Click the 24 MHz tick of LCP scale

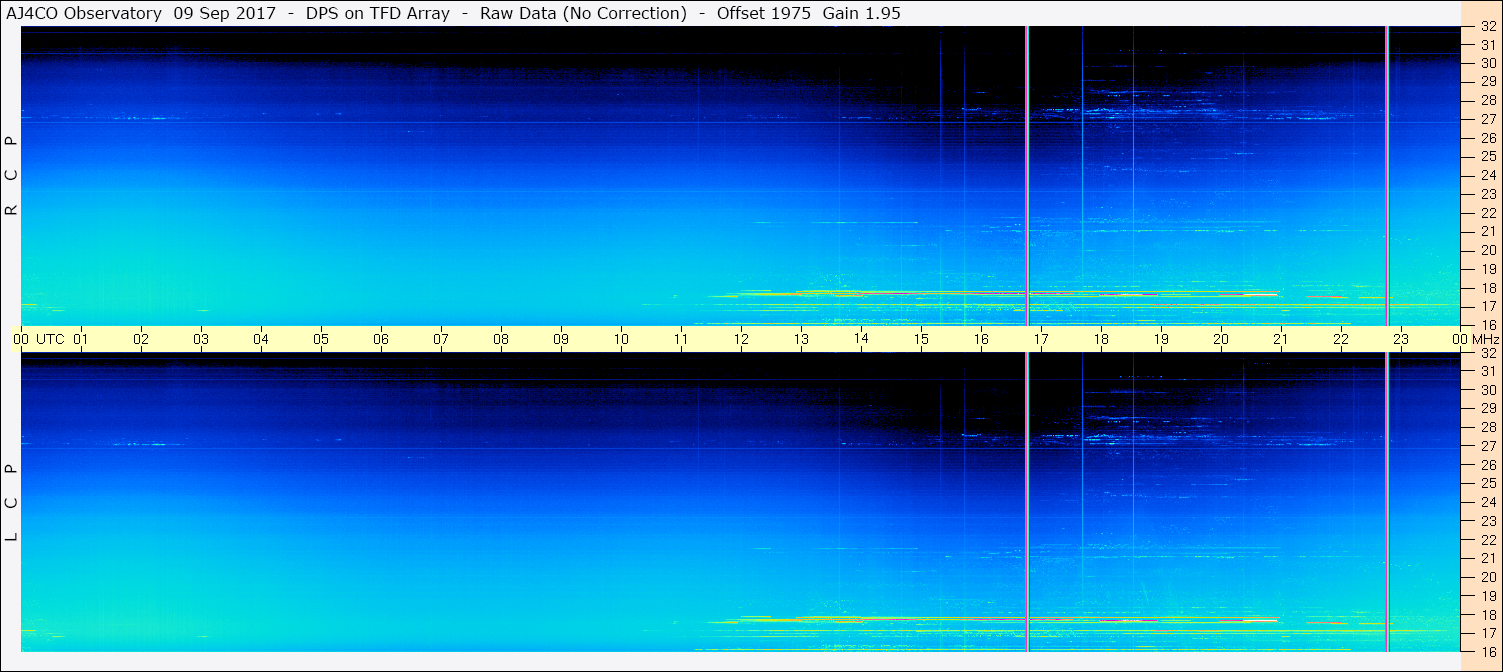pyautogui.click(x=1487, y=502)
